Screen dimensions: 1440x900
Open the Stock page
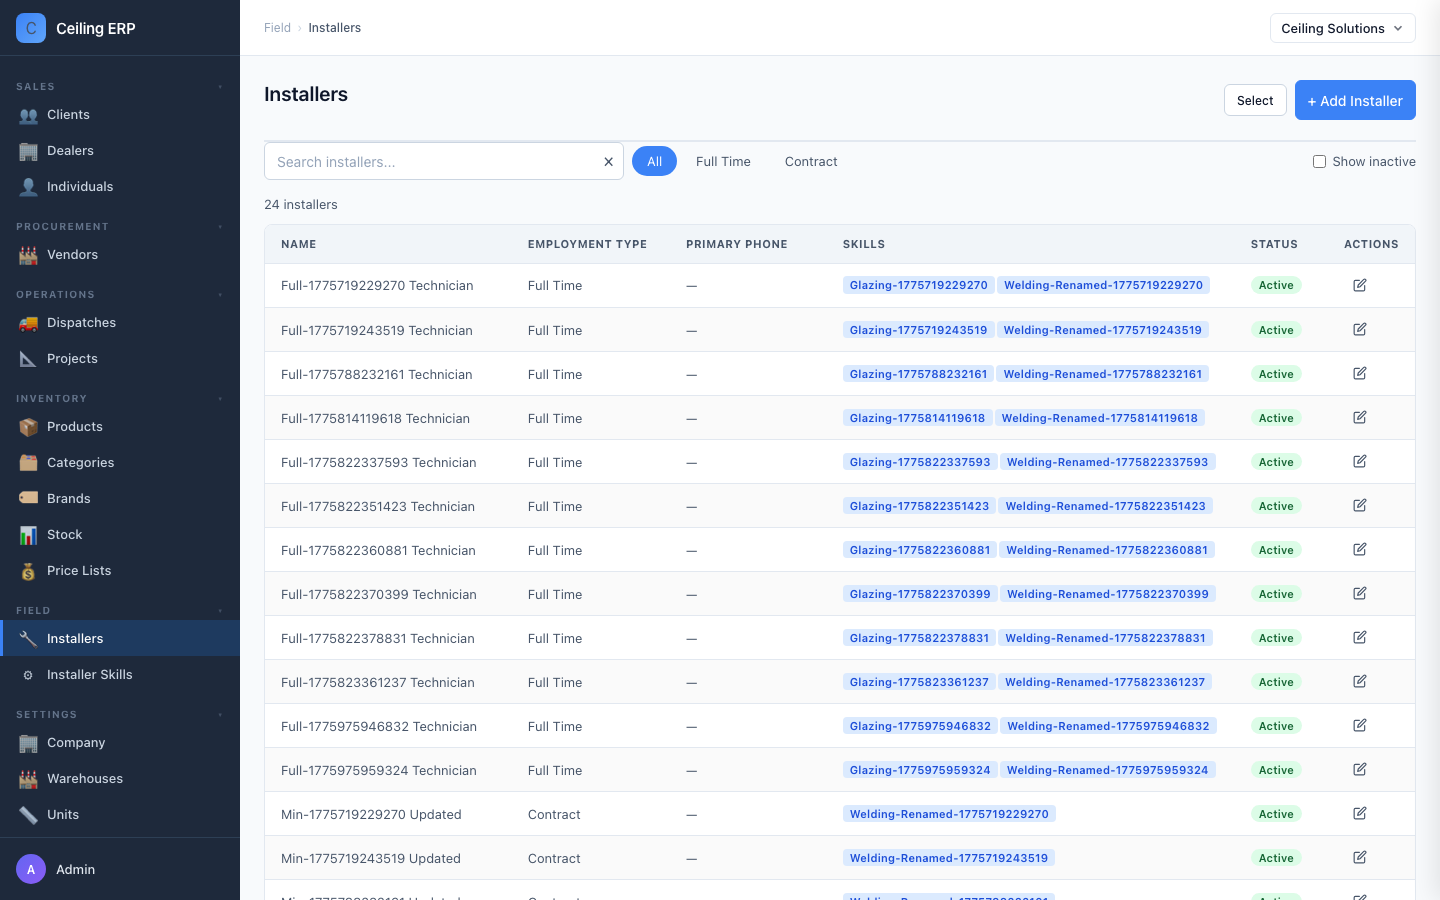tap(120, 535)
